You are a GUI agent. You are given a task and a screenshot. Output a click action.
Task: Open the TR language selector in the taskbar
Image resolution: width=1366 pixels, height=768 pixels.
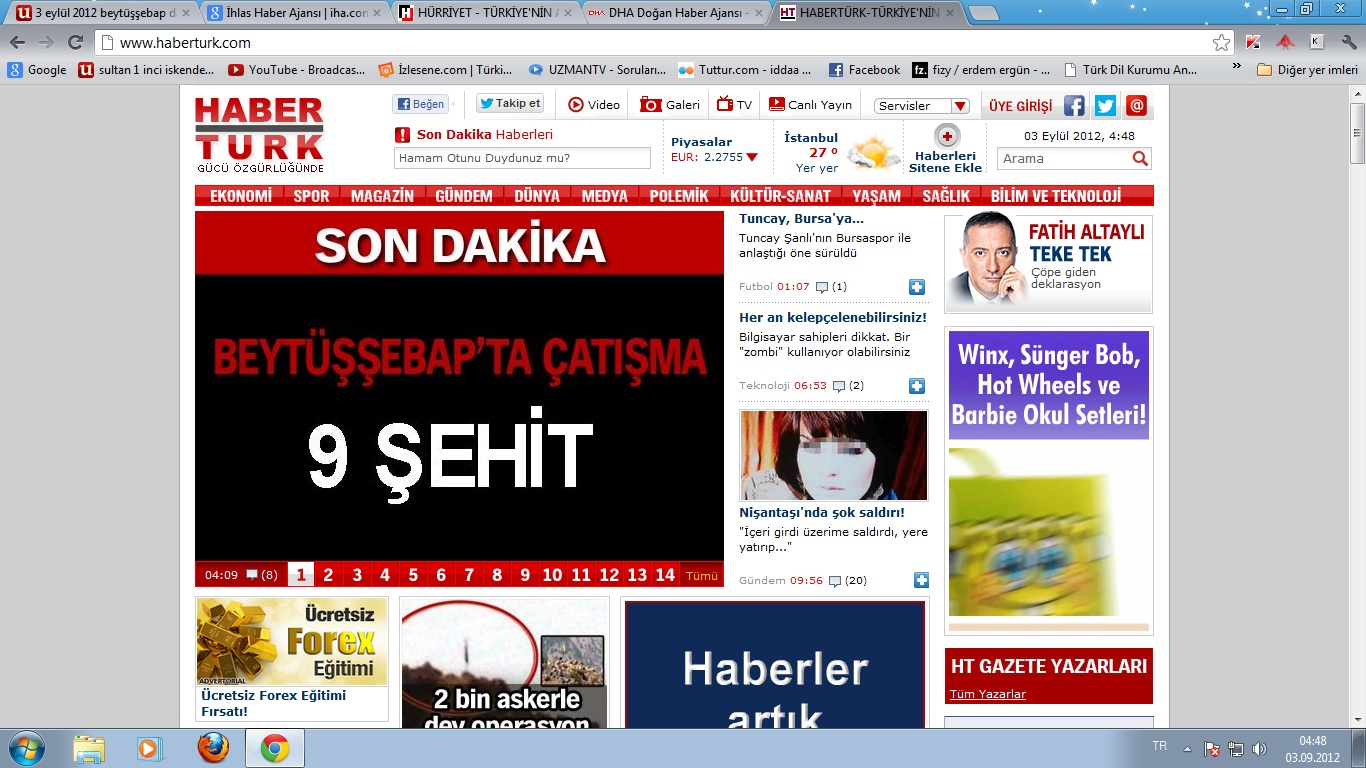tap(1160, 746)
